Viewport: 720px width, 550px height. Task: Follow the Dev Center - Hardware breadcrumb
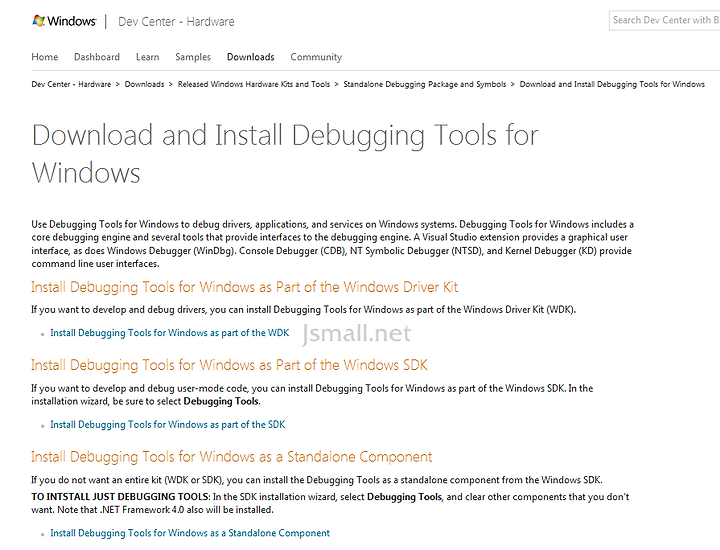(71, 84)
